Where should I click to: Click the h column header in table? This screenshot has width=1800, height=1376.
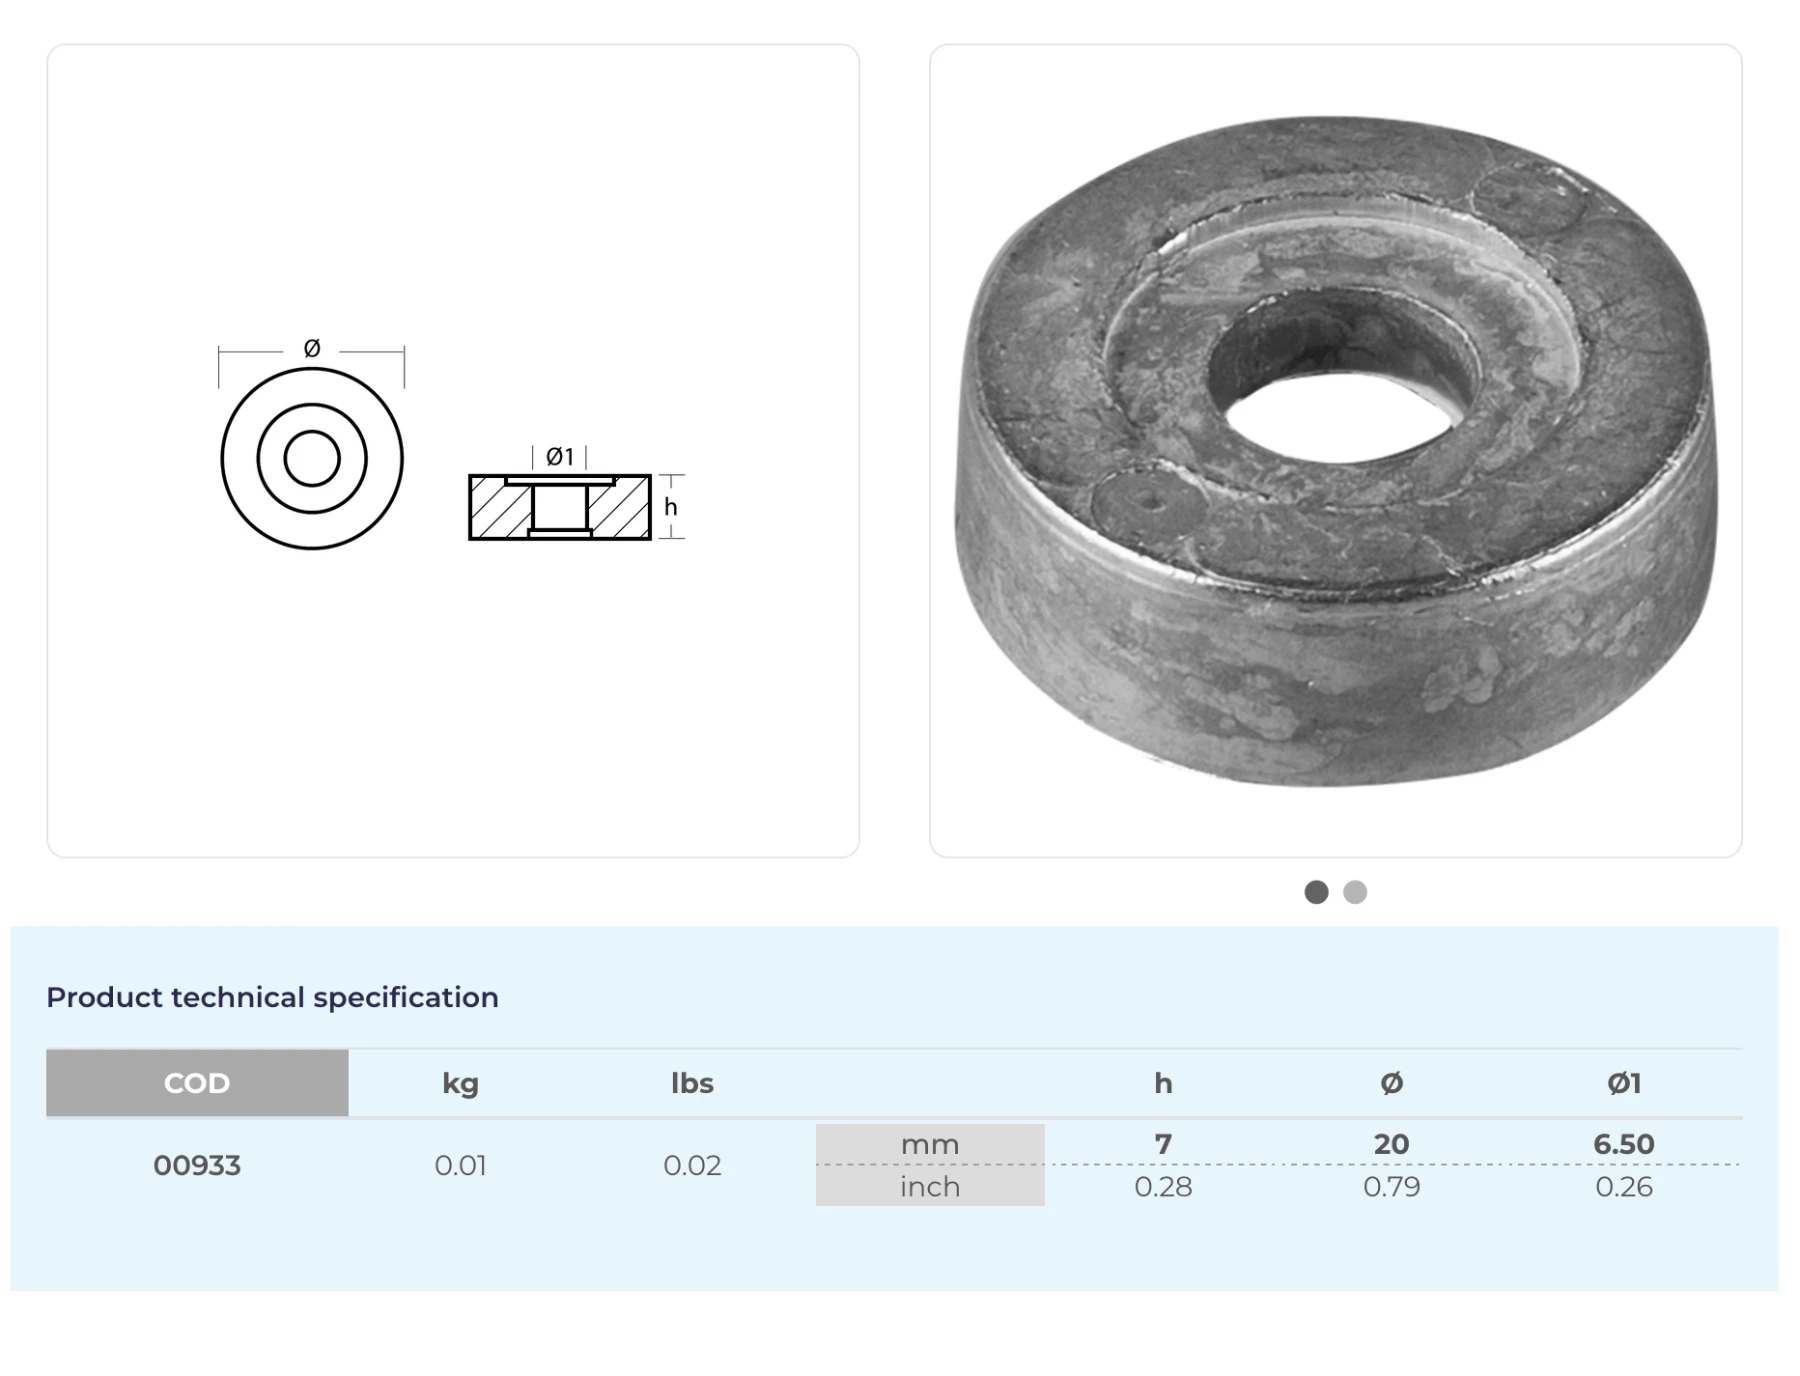click(1163, 1083)
